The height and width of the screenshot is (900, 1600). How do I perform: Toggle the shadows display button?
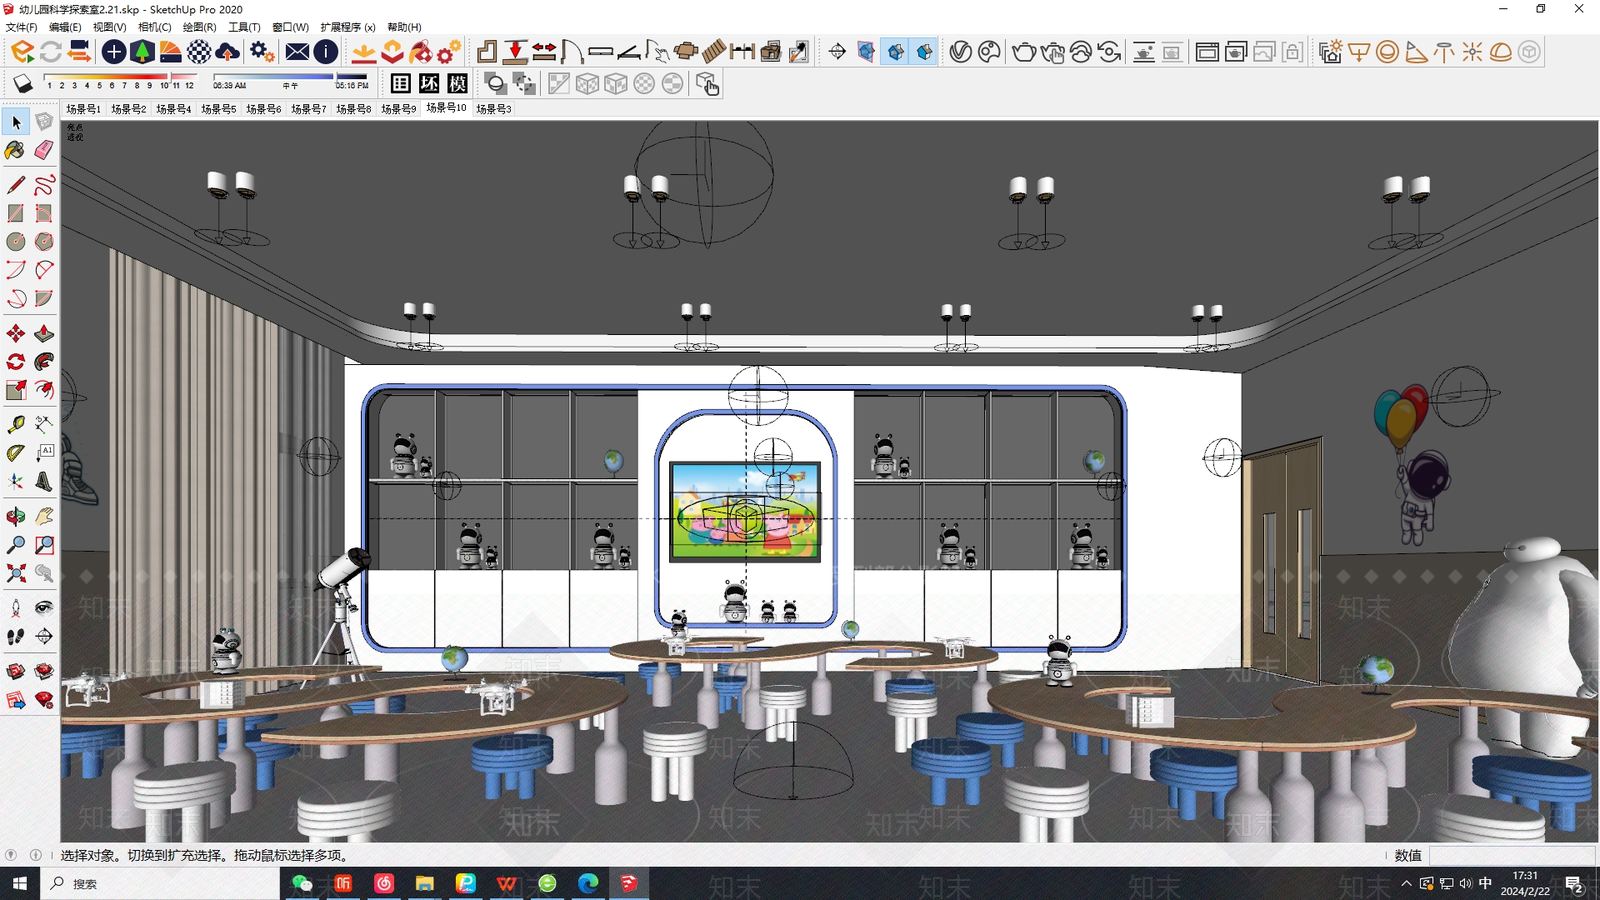point(23,84)
